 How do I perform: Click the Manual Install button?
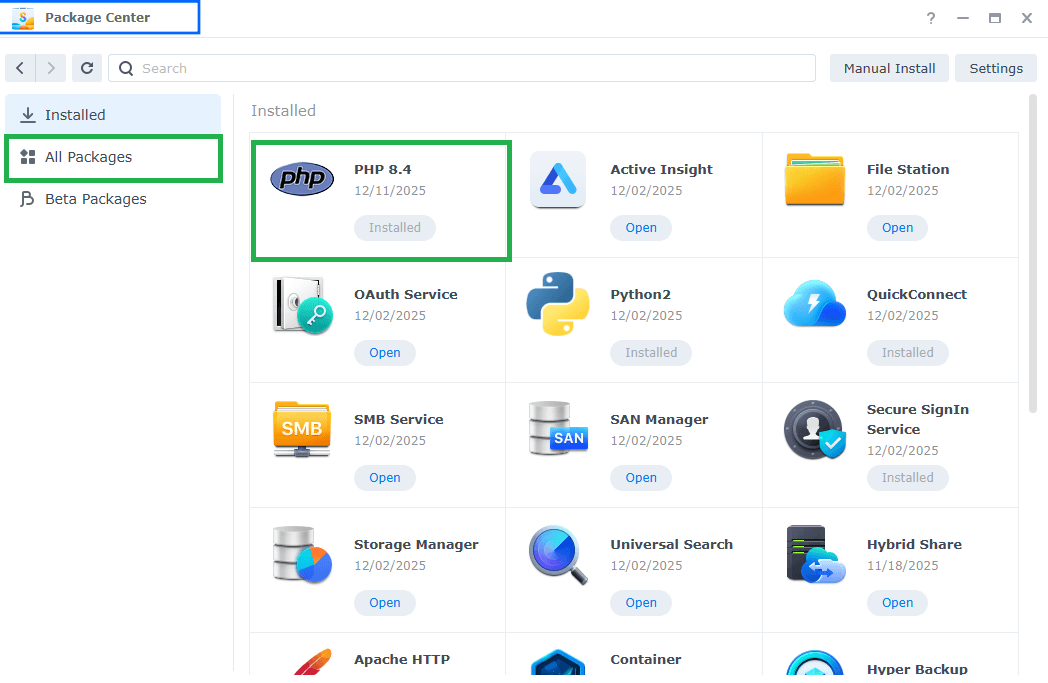[x=888, y=67]
